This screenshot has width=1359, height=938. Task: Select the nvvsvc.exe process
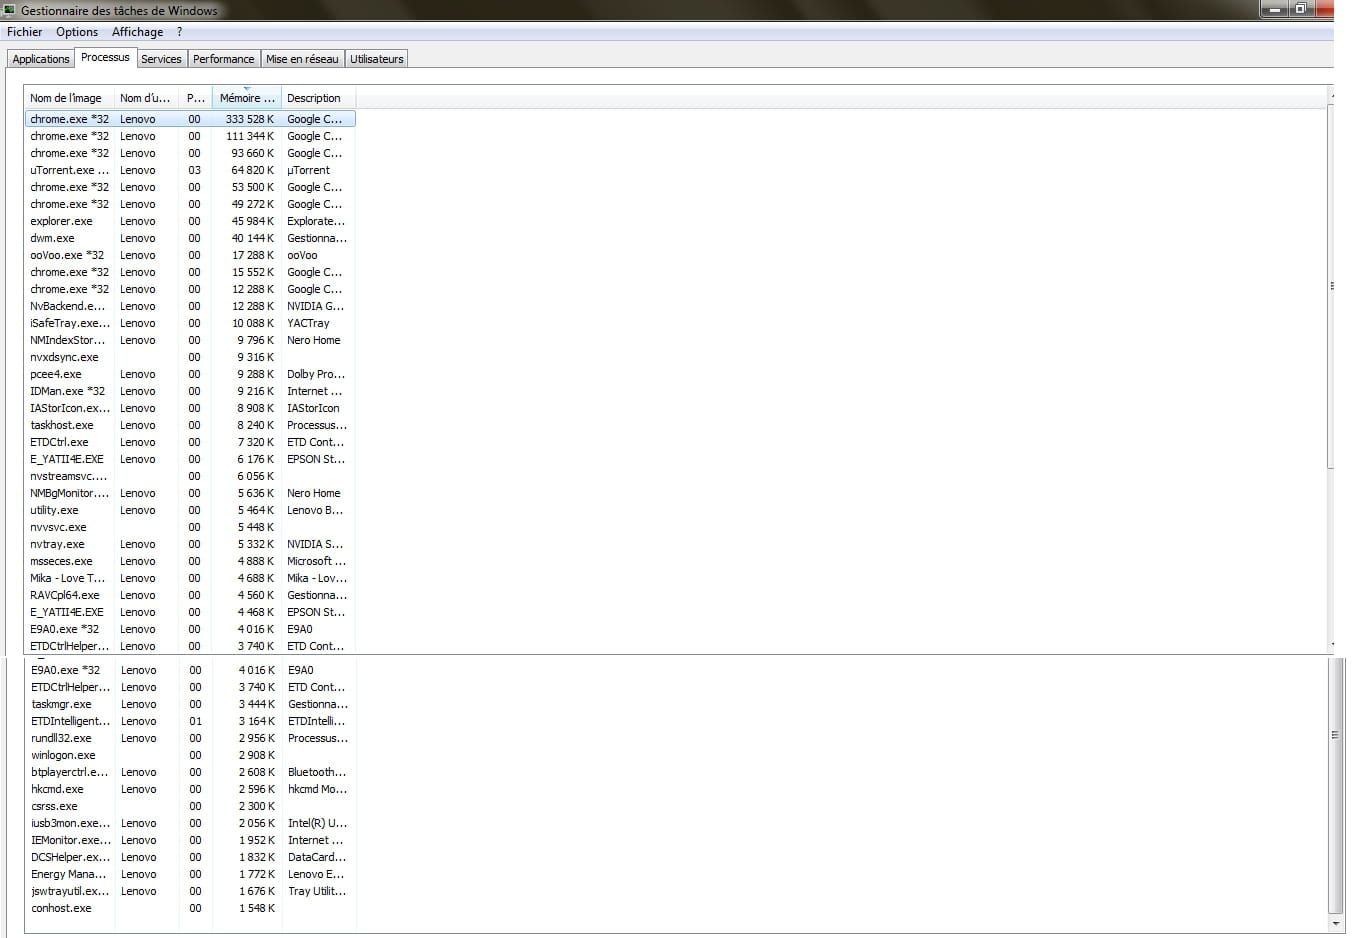(x=190, y=527)
